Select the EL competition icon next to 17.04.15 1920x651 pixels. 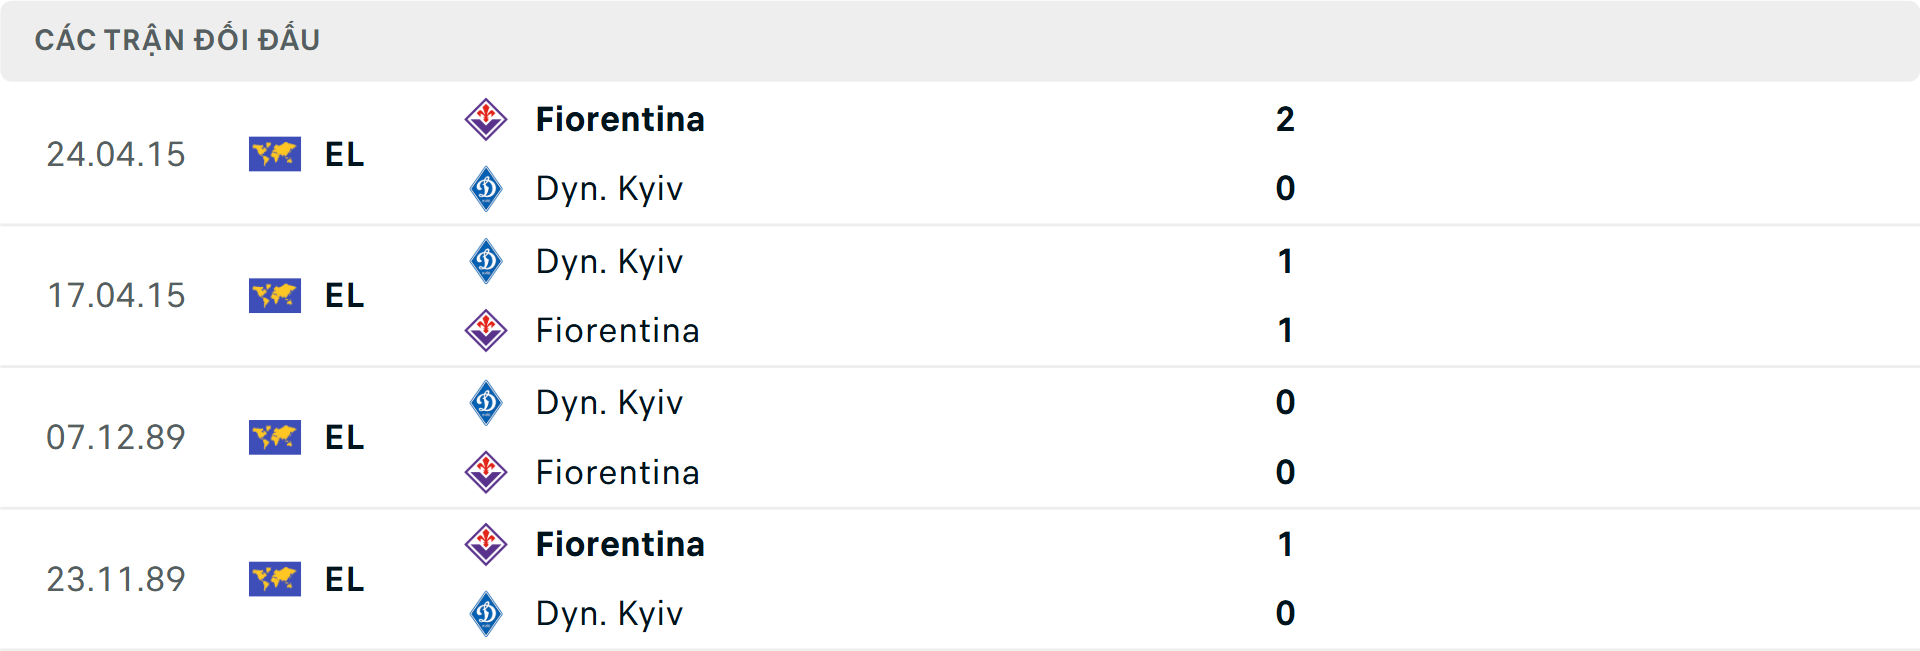275,295
